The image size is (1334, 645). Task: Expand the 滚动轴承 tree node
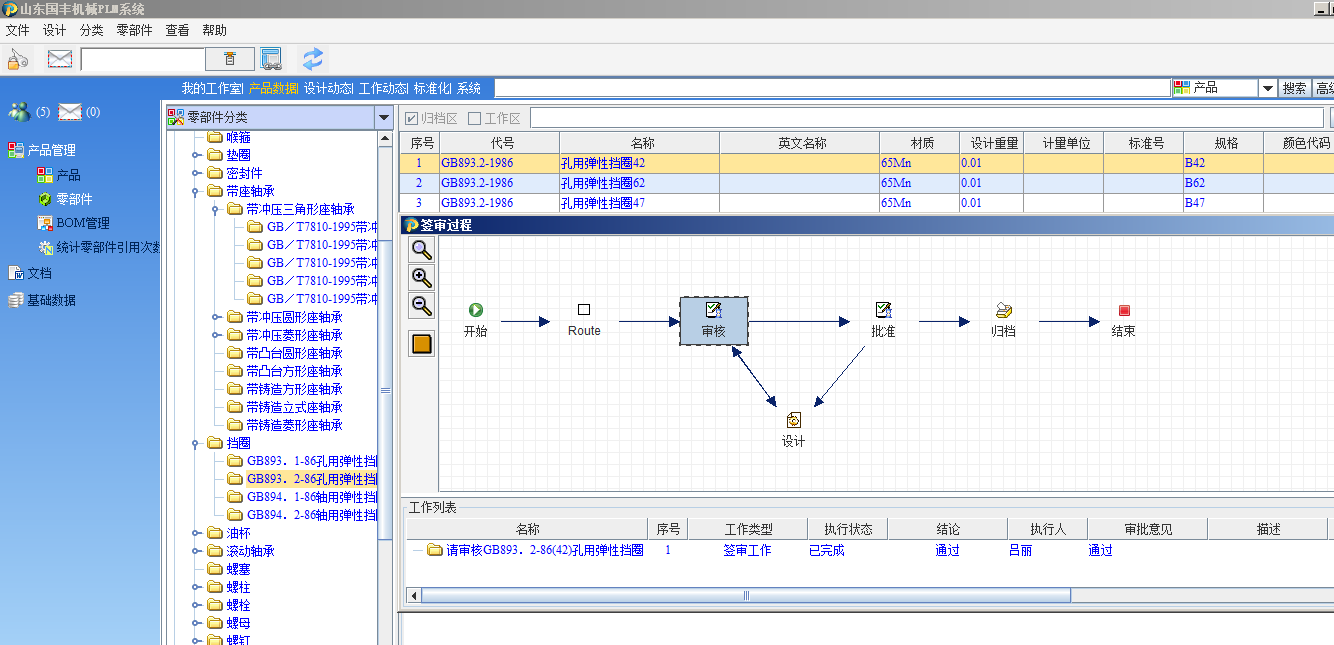coord(197,551)
